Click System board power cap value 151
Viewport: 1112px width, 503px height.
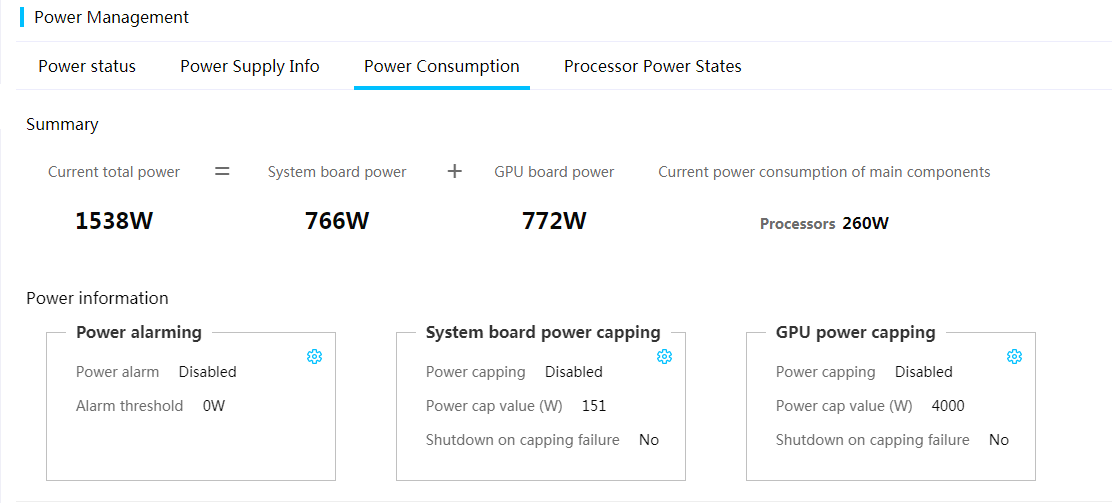(594, 406)
